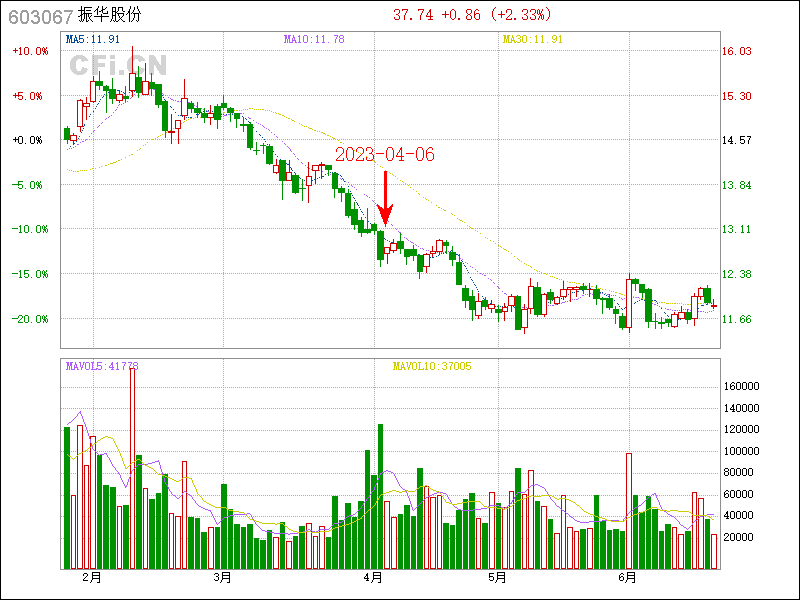
Task: Select the MA10:11.78 indicator label
Action: pyautogui.click(x=314, y=39)
